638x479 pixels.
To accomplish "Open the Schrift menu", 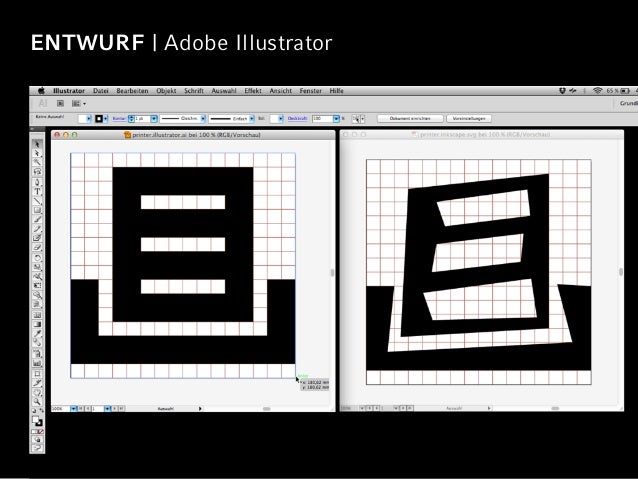I will pyautogui.click(x=194, y=91).
